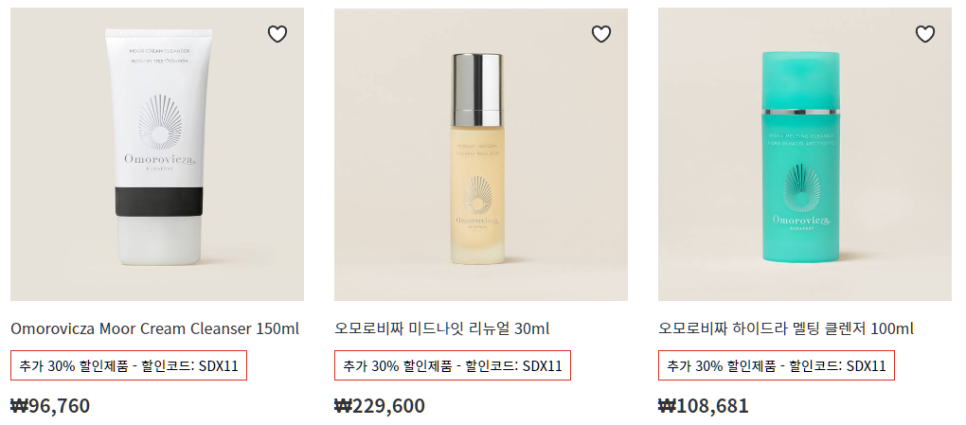Open Omorovicza Moor Cream Cleanser 150ml title link
This screenshot has width=966, height=425.
155,329
